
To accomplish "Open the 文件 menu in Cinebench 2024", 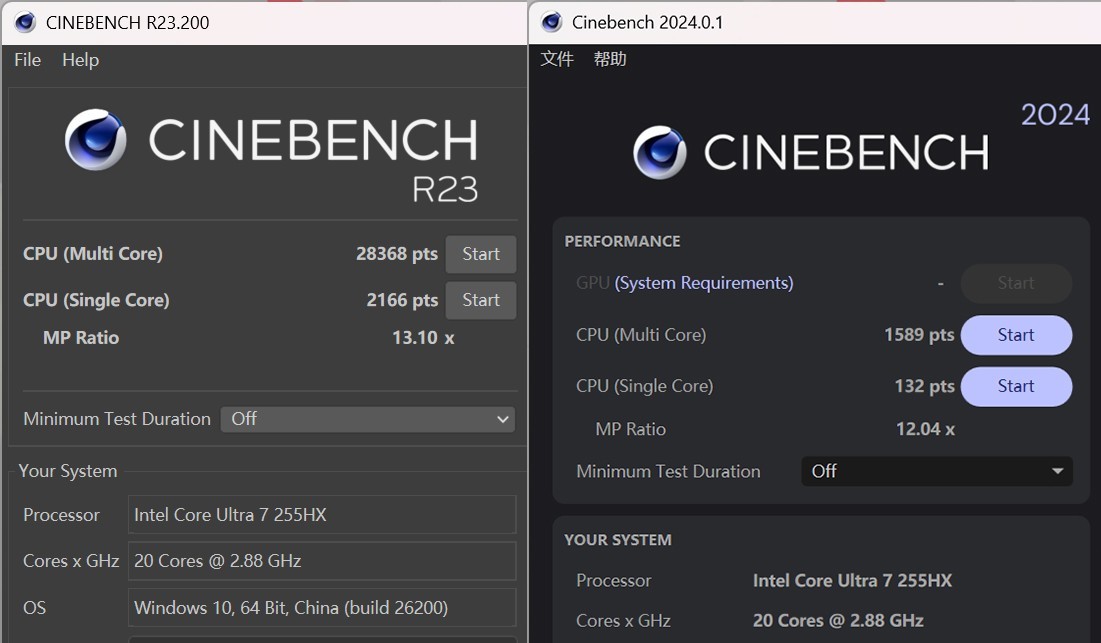I will coord(557,59).
